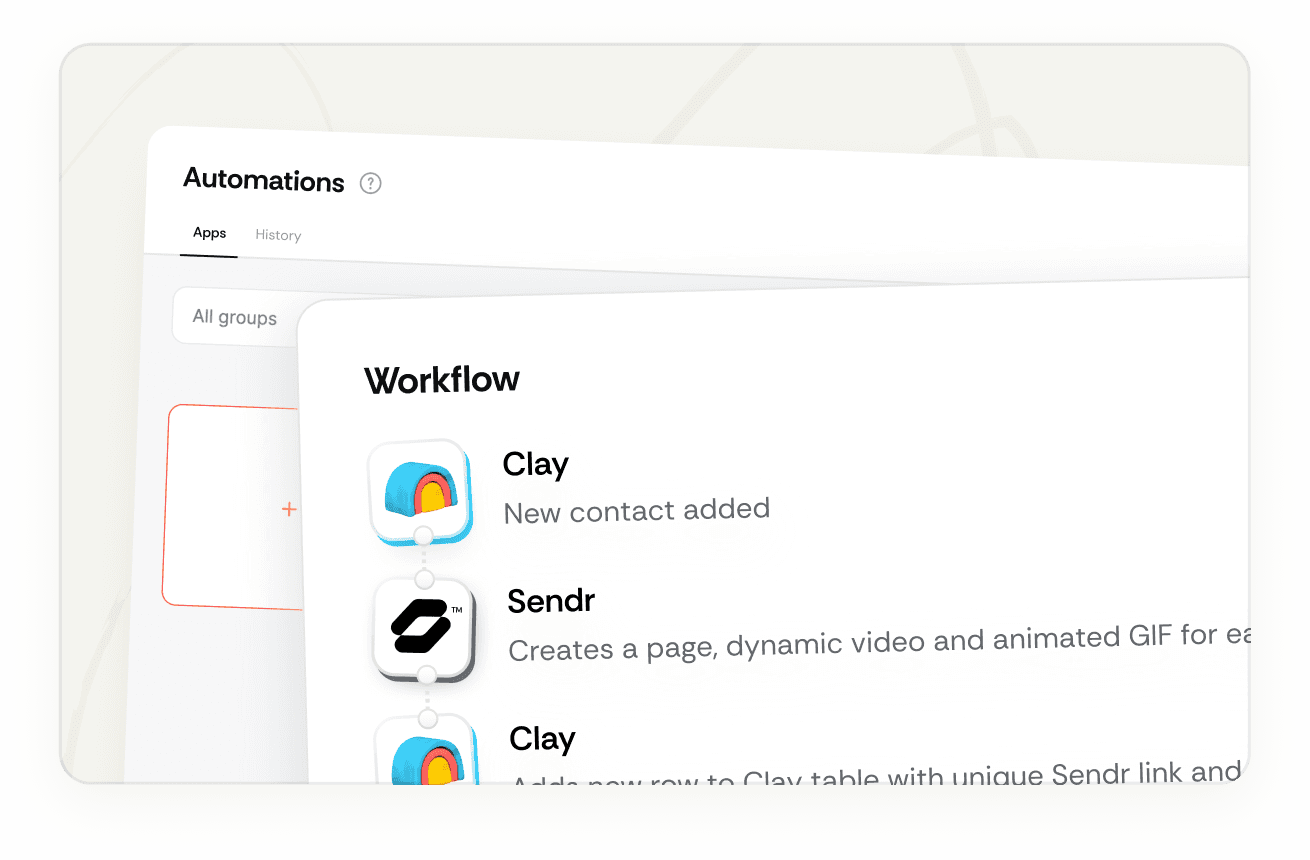The image size is (1310, 860).
Task: Click the 'Creates a page, dynamic video' description
Action: (878, 643)
